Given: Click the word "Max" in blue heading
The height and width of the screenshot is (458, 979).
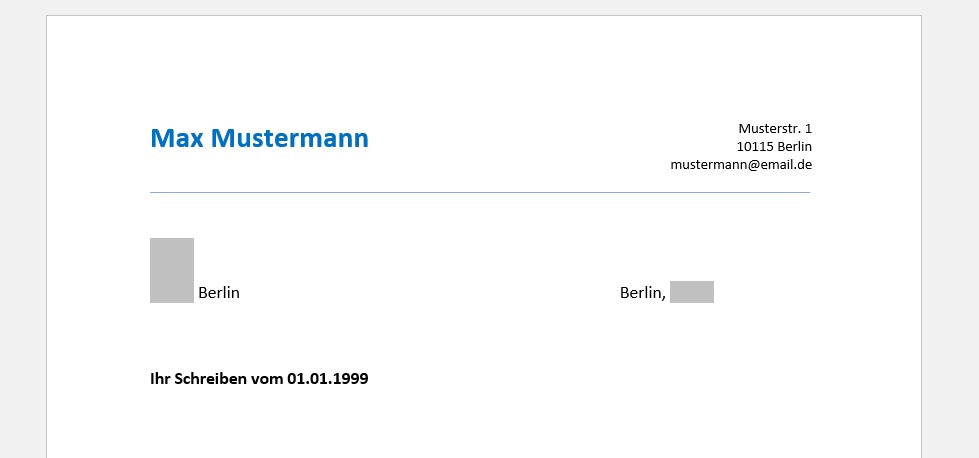Looking at the screenshot, I should coord(177,137).
